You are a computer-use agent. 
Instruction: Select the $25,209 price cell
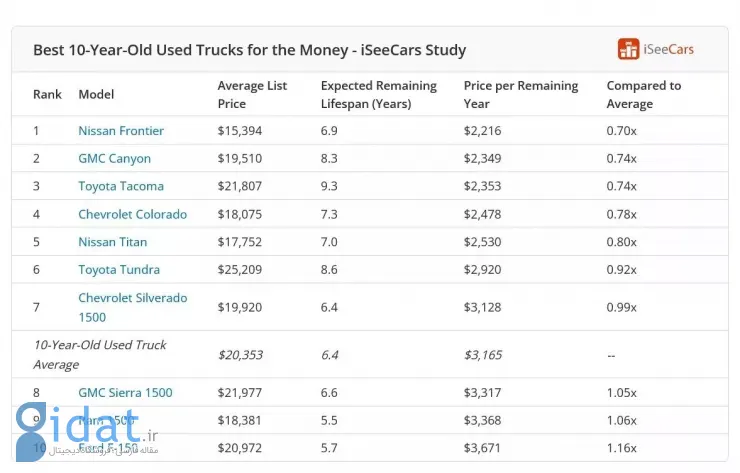(x=240, y=270)
